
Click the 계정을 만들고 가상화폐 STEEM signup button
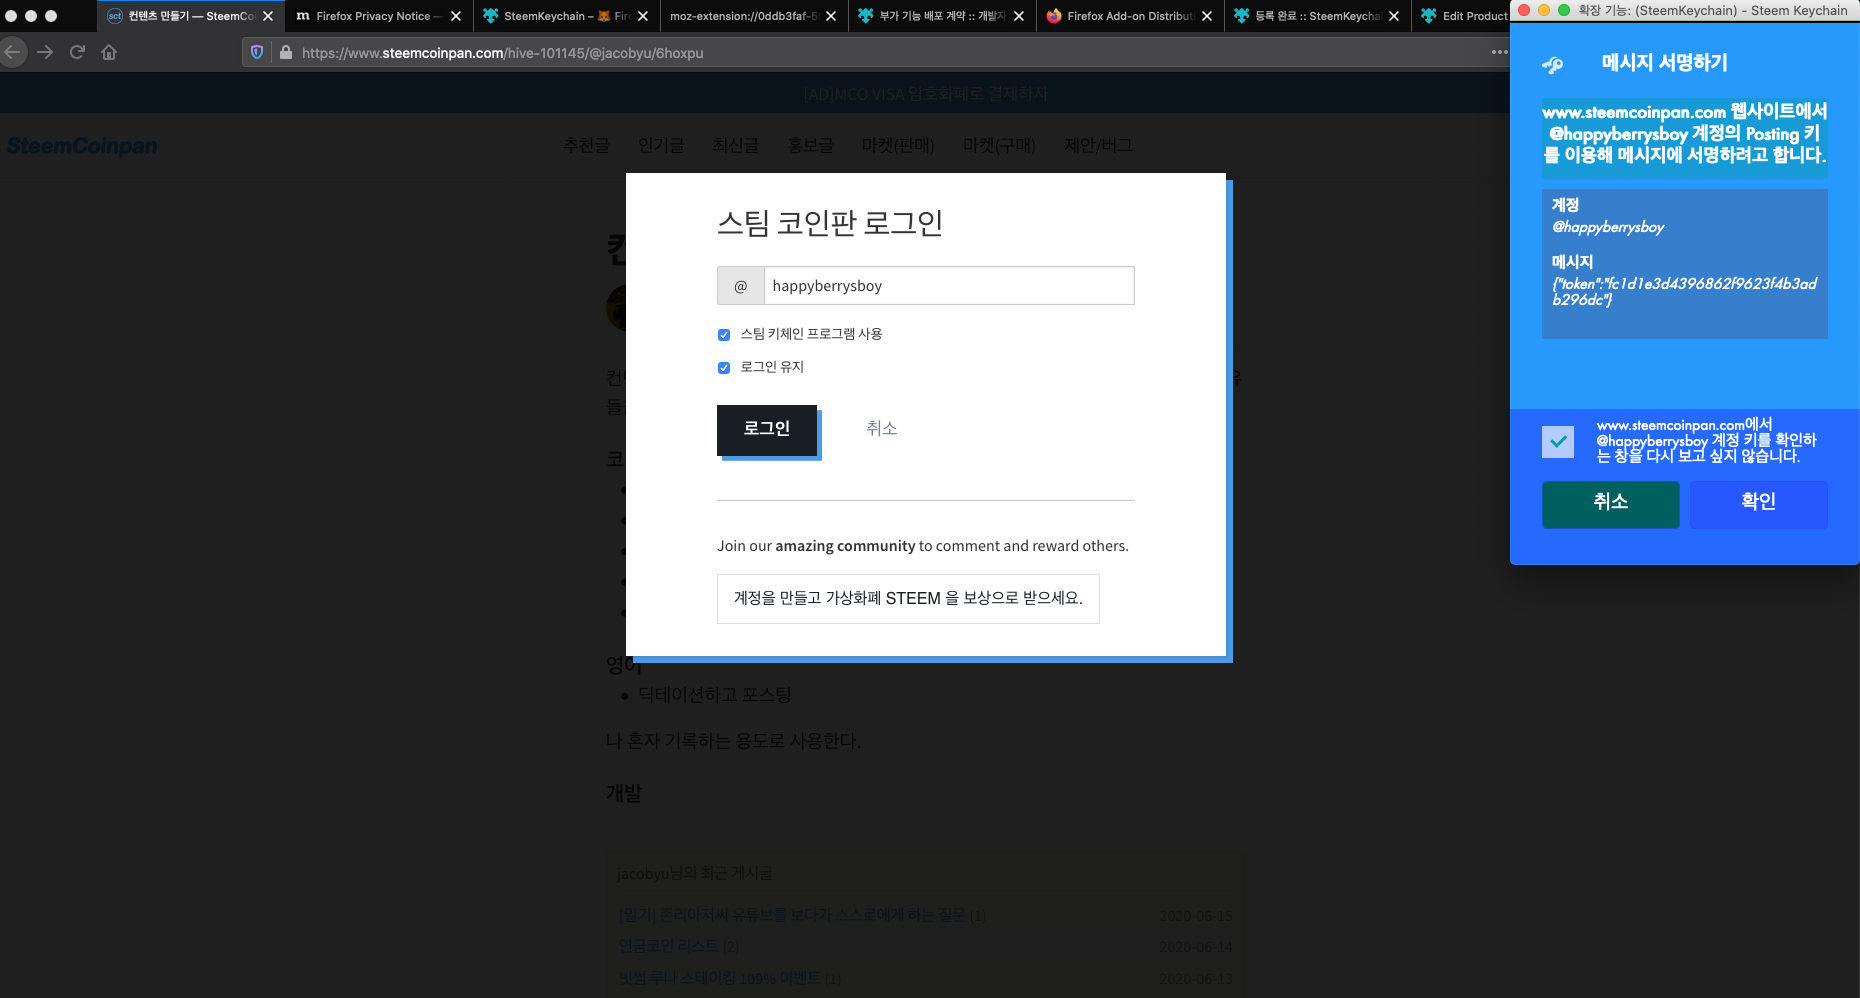click(x=908, y=599)
